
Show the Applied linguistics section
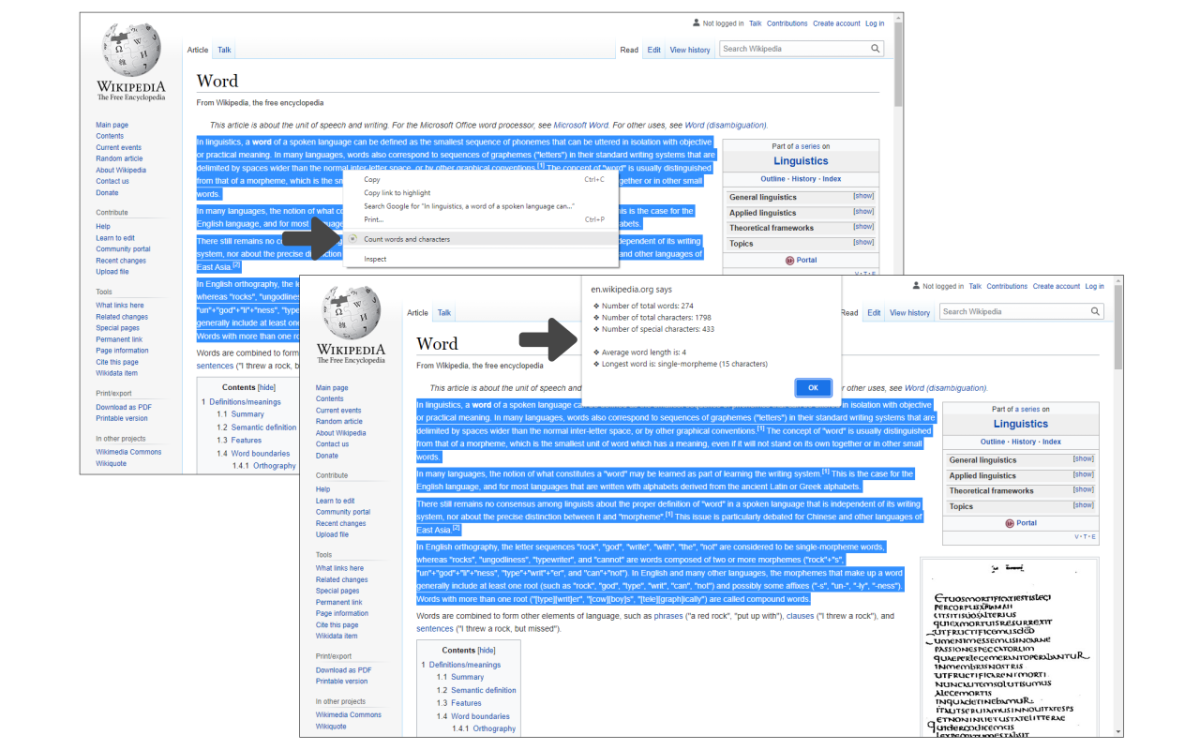[x=862, y=211]
